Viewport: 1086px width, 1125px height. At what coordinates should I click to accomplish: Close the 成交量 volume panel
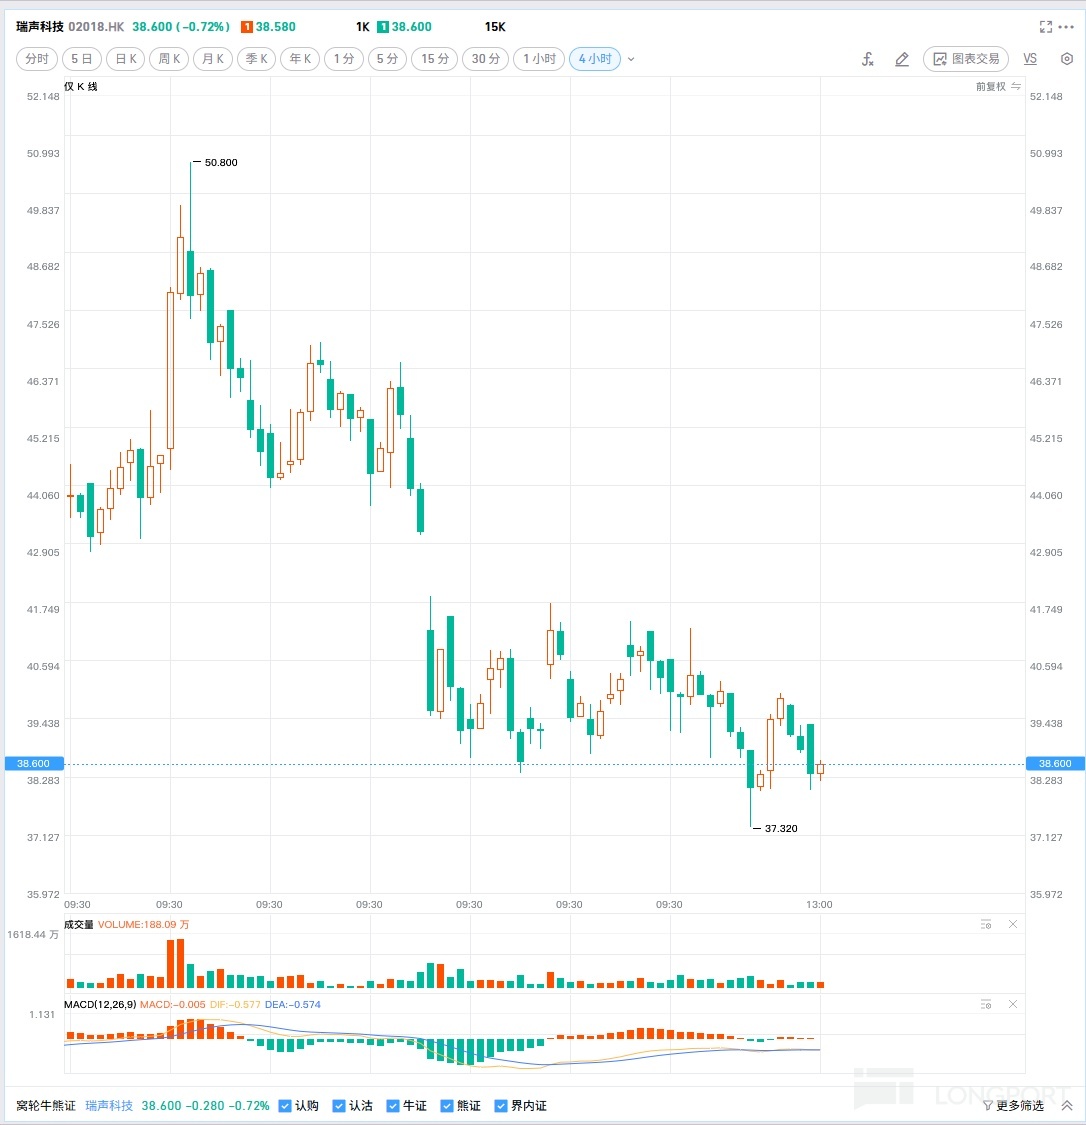tap(1013, 925)
